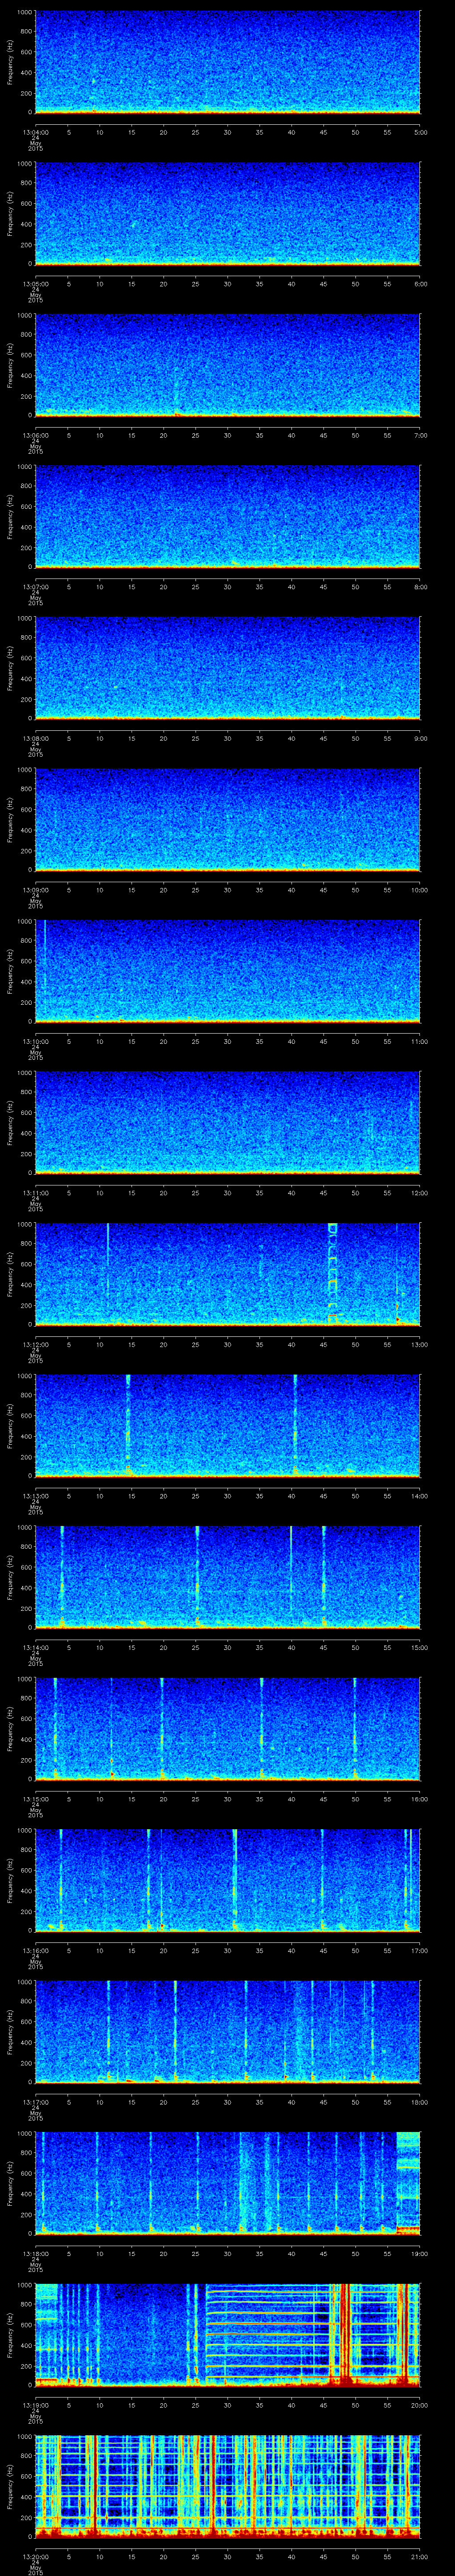Click the "6:00" end time label
The height and width of the screenshot is (2576, 455).
[x=420, y=284]
